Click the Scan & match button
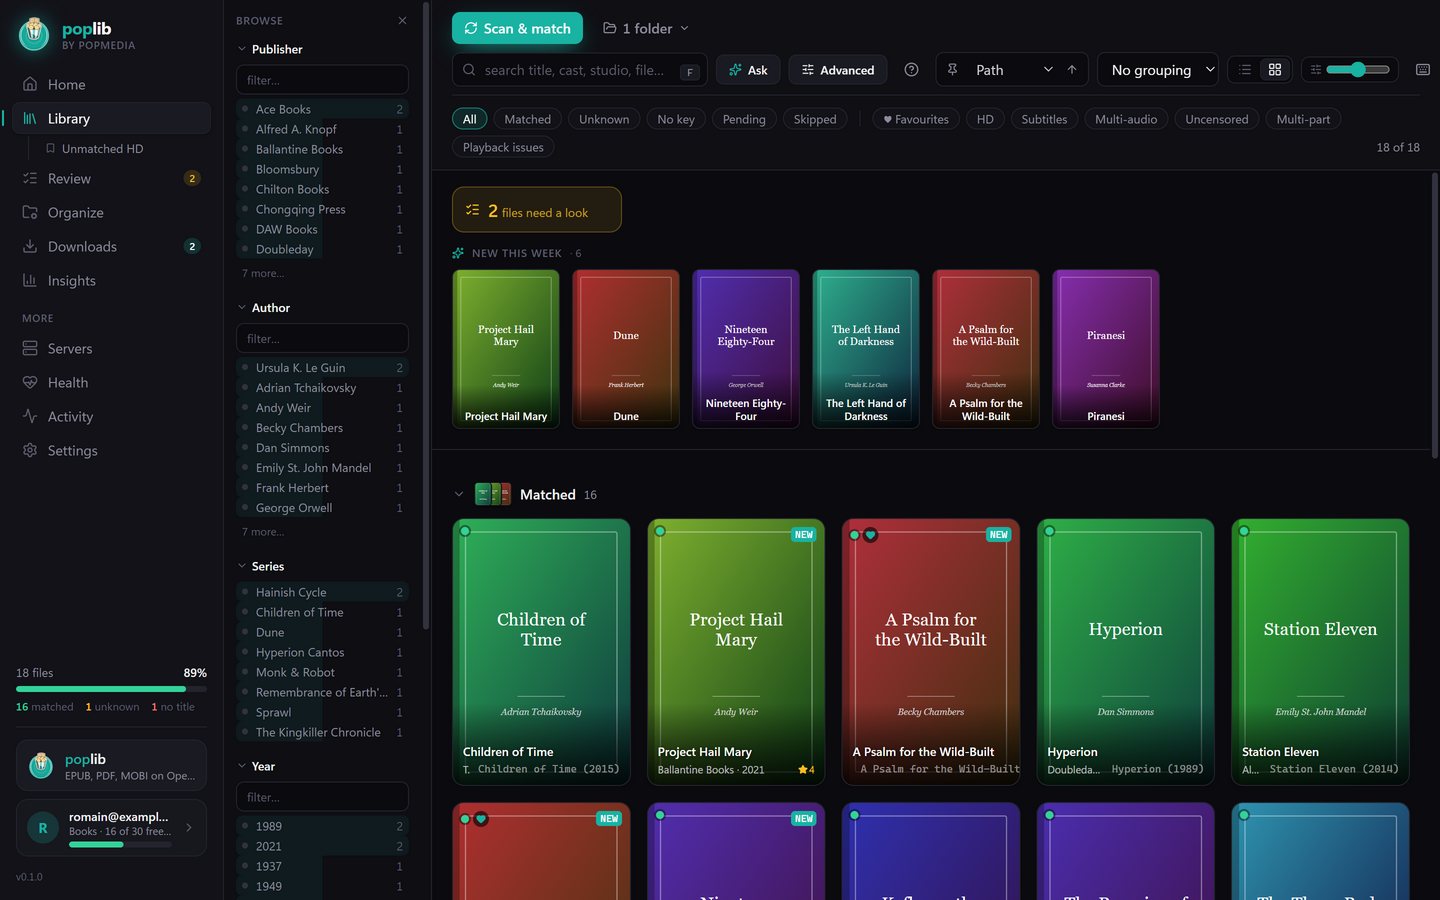The width and height of the screenshot is (1440, 900). tap(518, 28)
